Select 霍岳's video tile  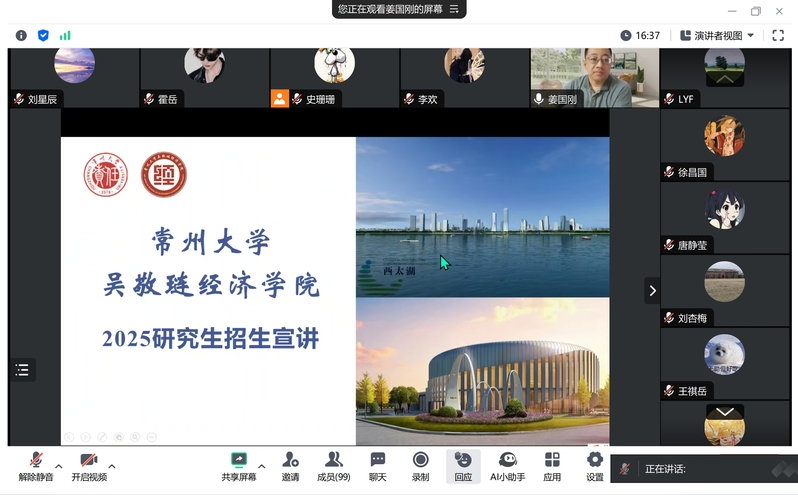pyautogui.click(x=205, y=78)
